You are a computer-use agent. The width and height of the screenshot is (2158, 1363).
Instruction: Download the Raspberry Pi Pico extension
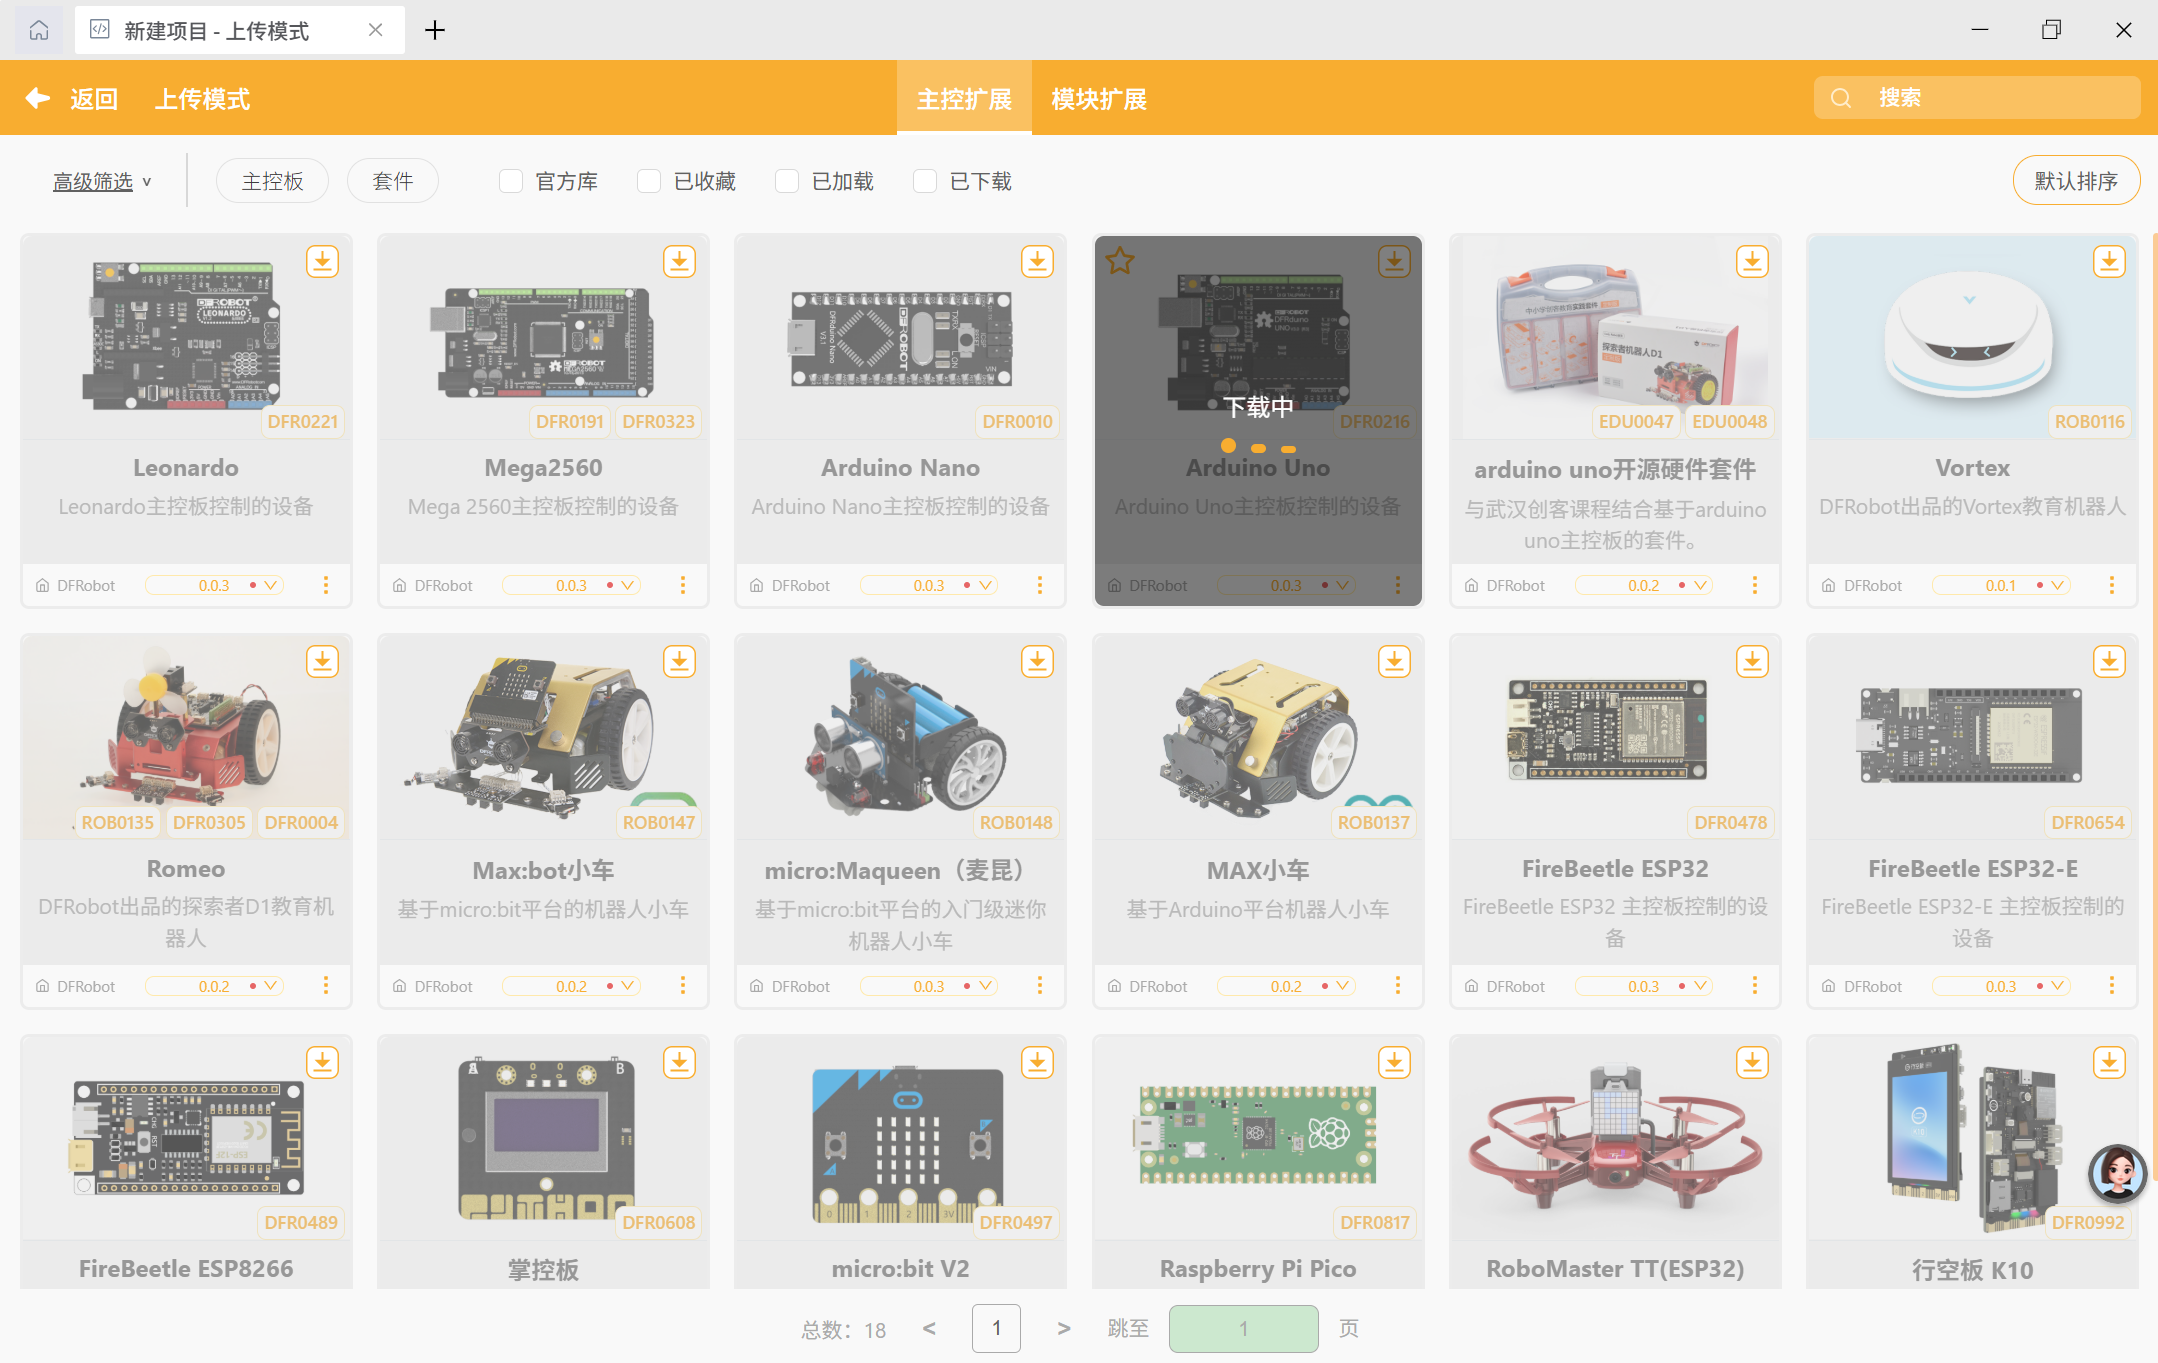pyautogui.click(x=1394, y=1062)
